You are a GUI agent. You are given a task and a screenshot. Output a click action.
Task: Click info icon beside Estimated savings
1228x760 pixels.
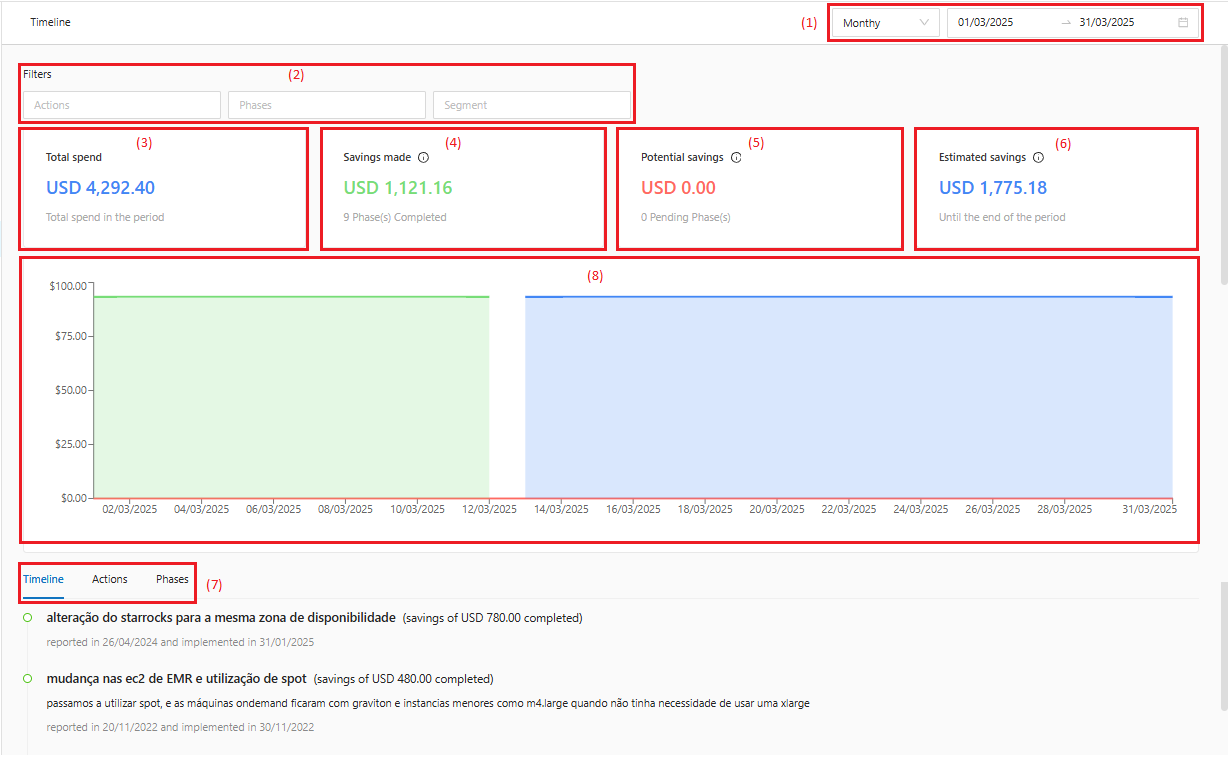click(1038, 158)
